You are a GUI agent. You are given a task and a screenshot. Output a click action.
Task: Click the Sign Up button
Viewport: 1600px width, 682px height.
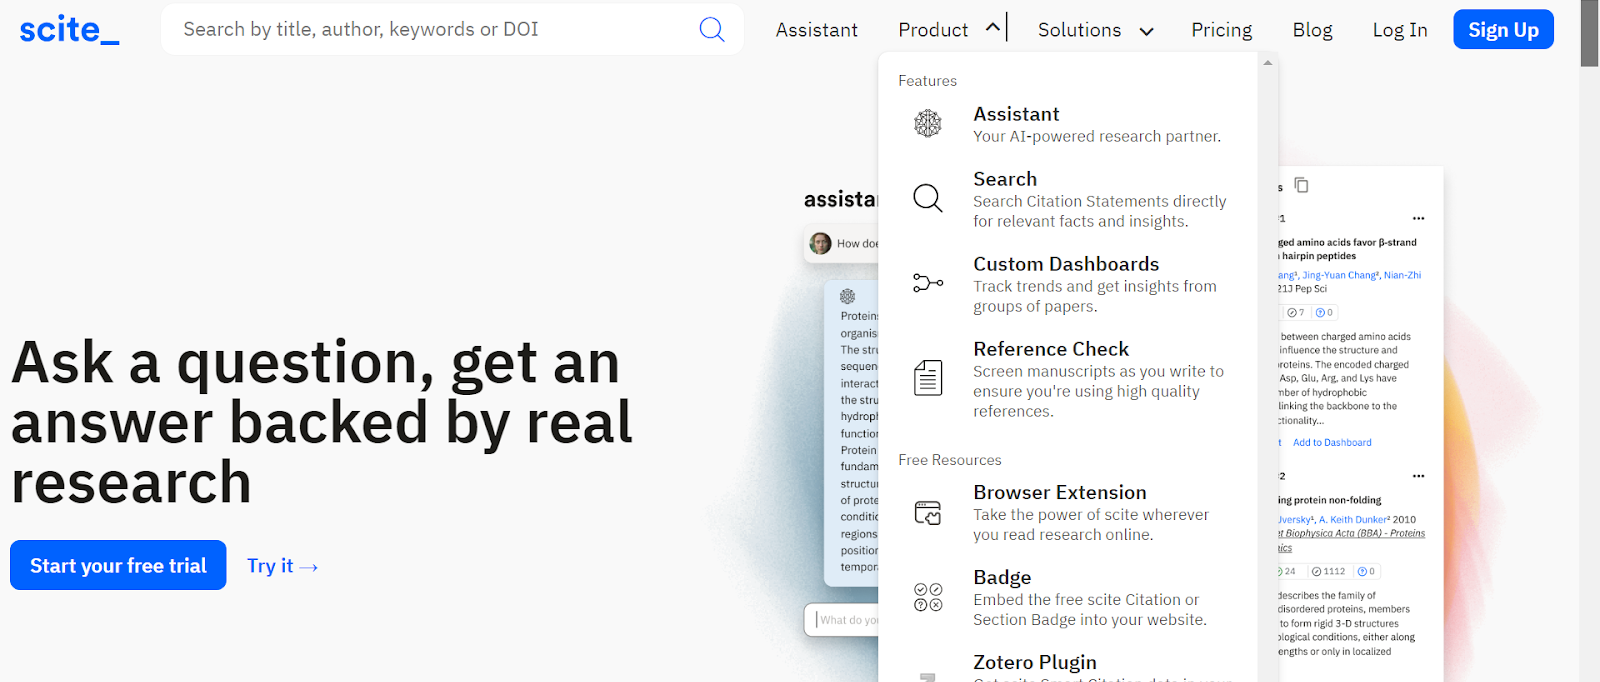[1503, 29]
